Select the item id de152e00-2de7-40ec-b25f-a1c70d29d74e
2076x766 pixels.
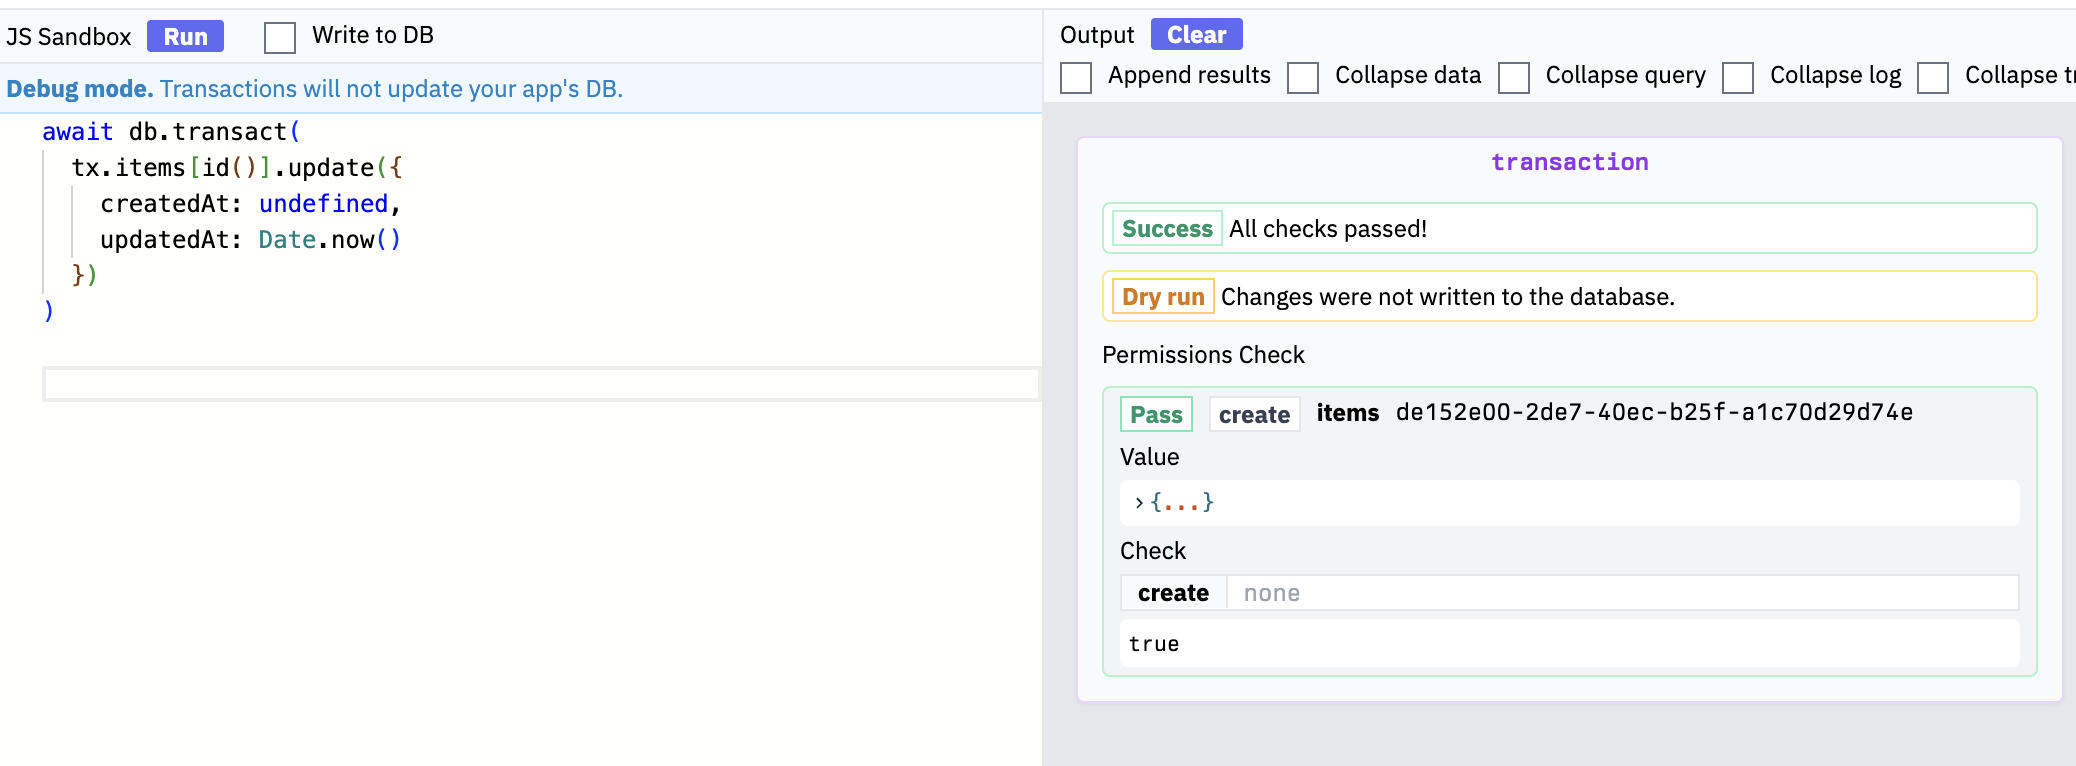(1654, 413)
